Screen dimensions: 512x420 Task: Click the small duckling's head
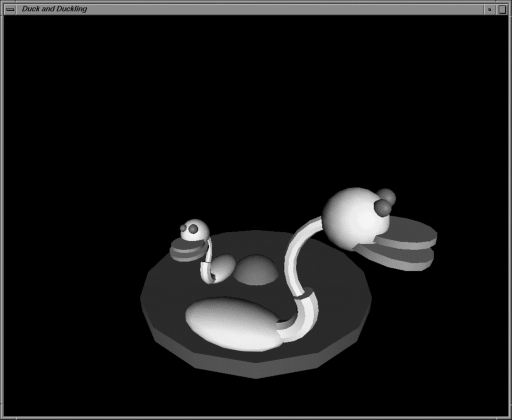(x=195, y=230)
